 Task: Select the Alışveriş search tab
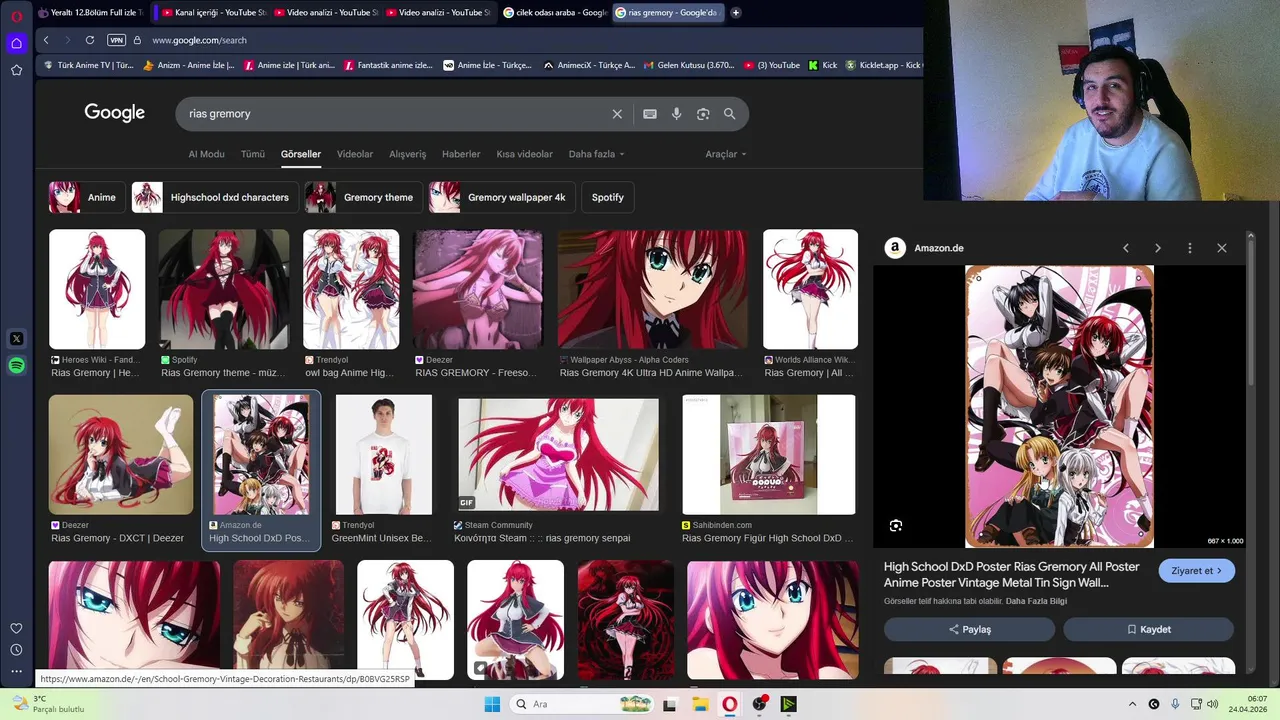click(407, 154)
